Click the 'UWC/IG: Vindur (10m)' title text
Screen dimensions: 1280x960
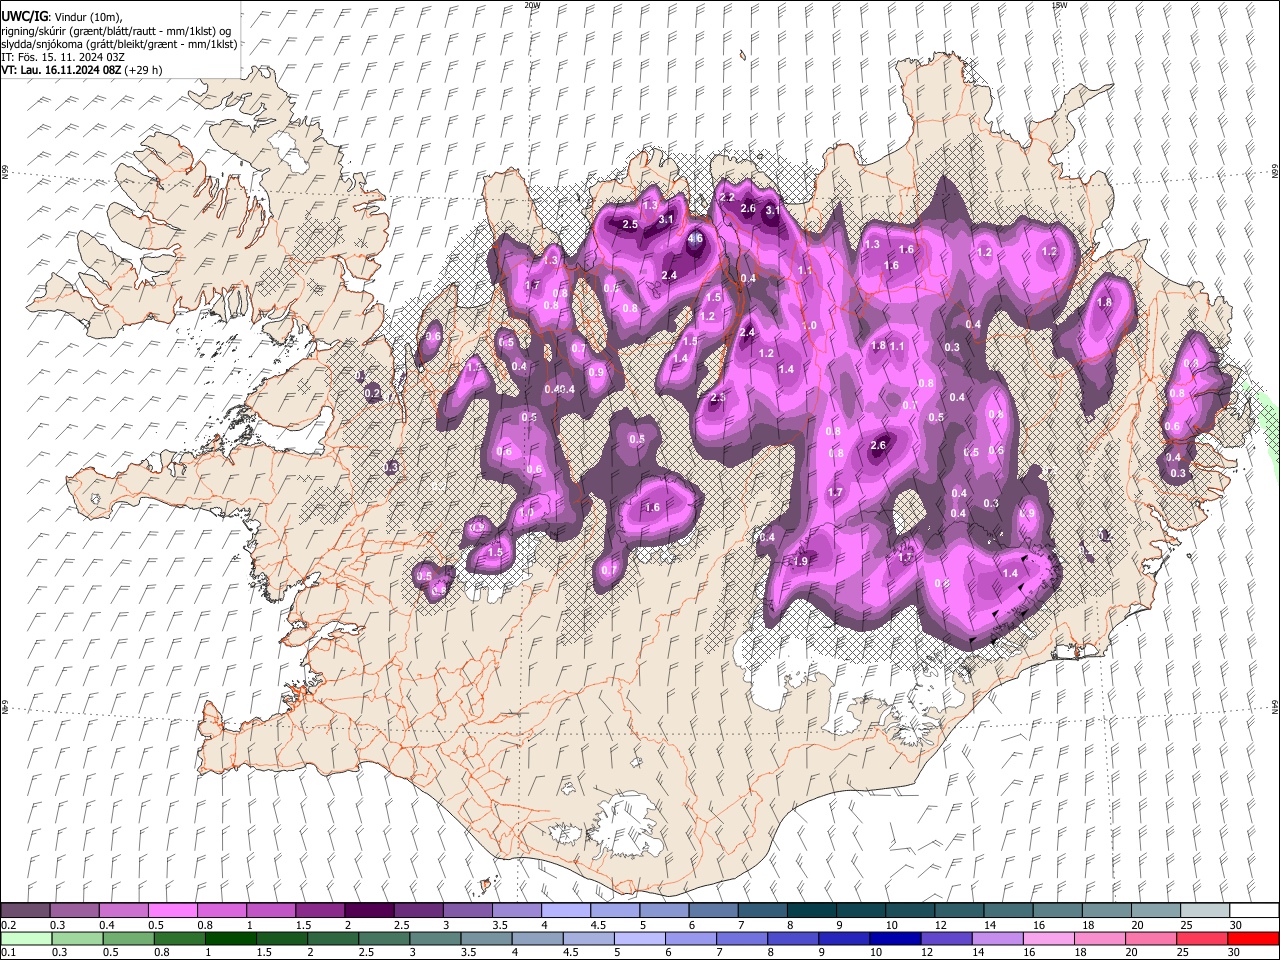(x=61, y=16)
